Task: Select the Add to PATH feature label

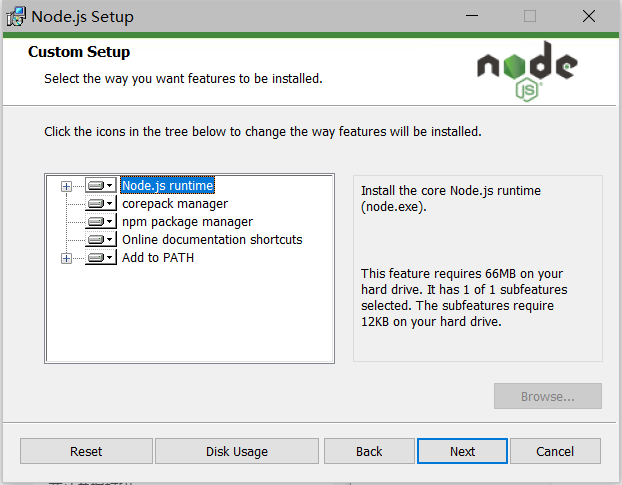Action: click(x=158, y=258)
